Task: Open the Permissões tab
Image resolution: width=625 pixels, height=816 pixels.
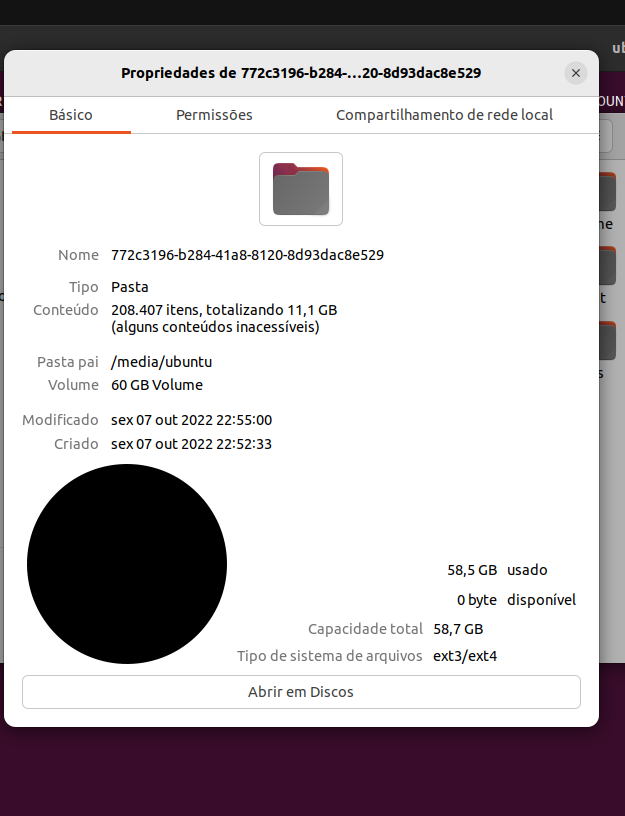Action: tap(214, 115)
